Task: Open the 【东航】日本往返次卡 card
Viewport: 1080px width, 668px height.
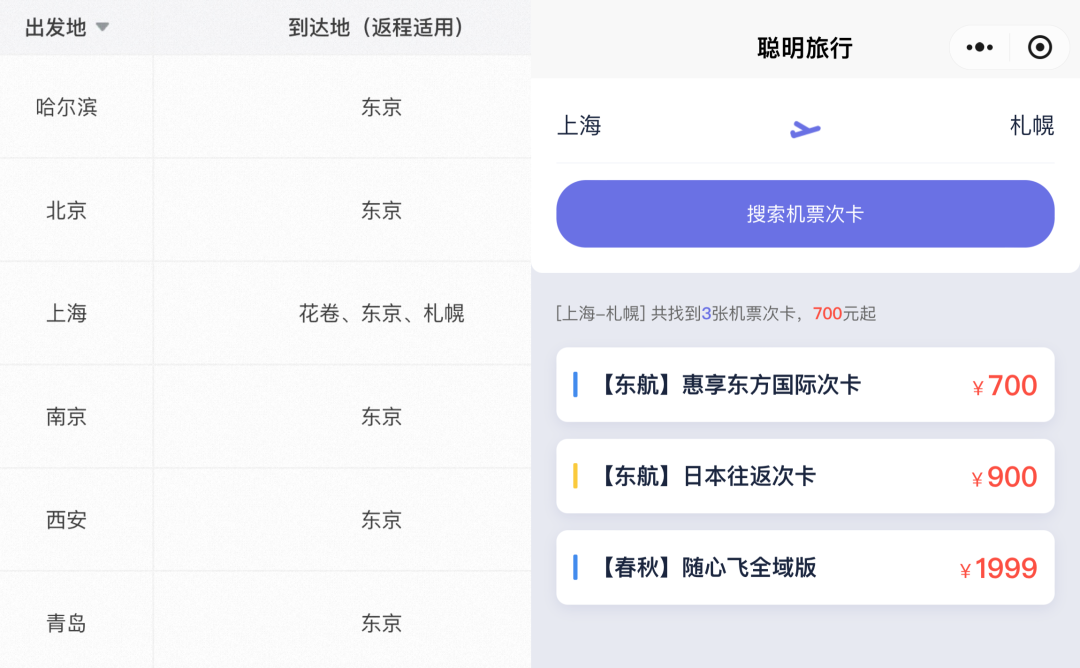Action: pos(708,476)
